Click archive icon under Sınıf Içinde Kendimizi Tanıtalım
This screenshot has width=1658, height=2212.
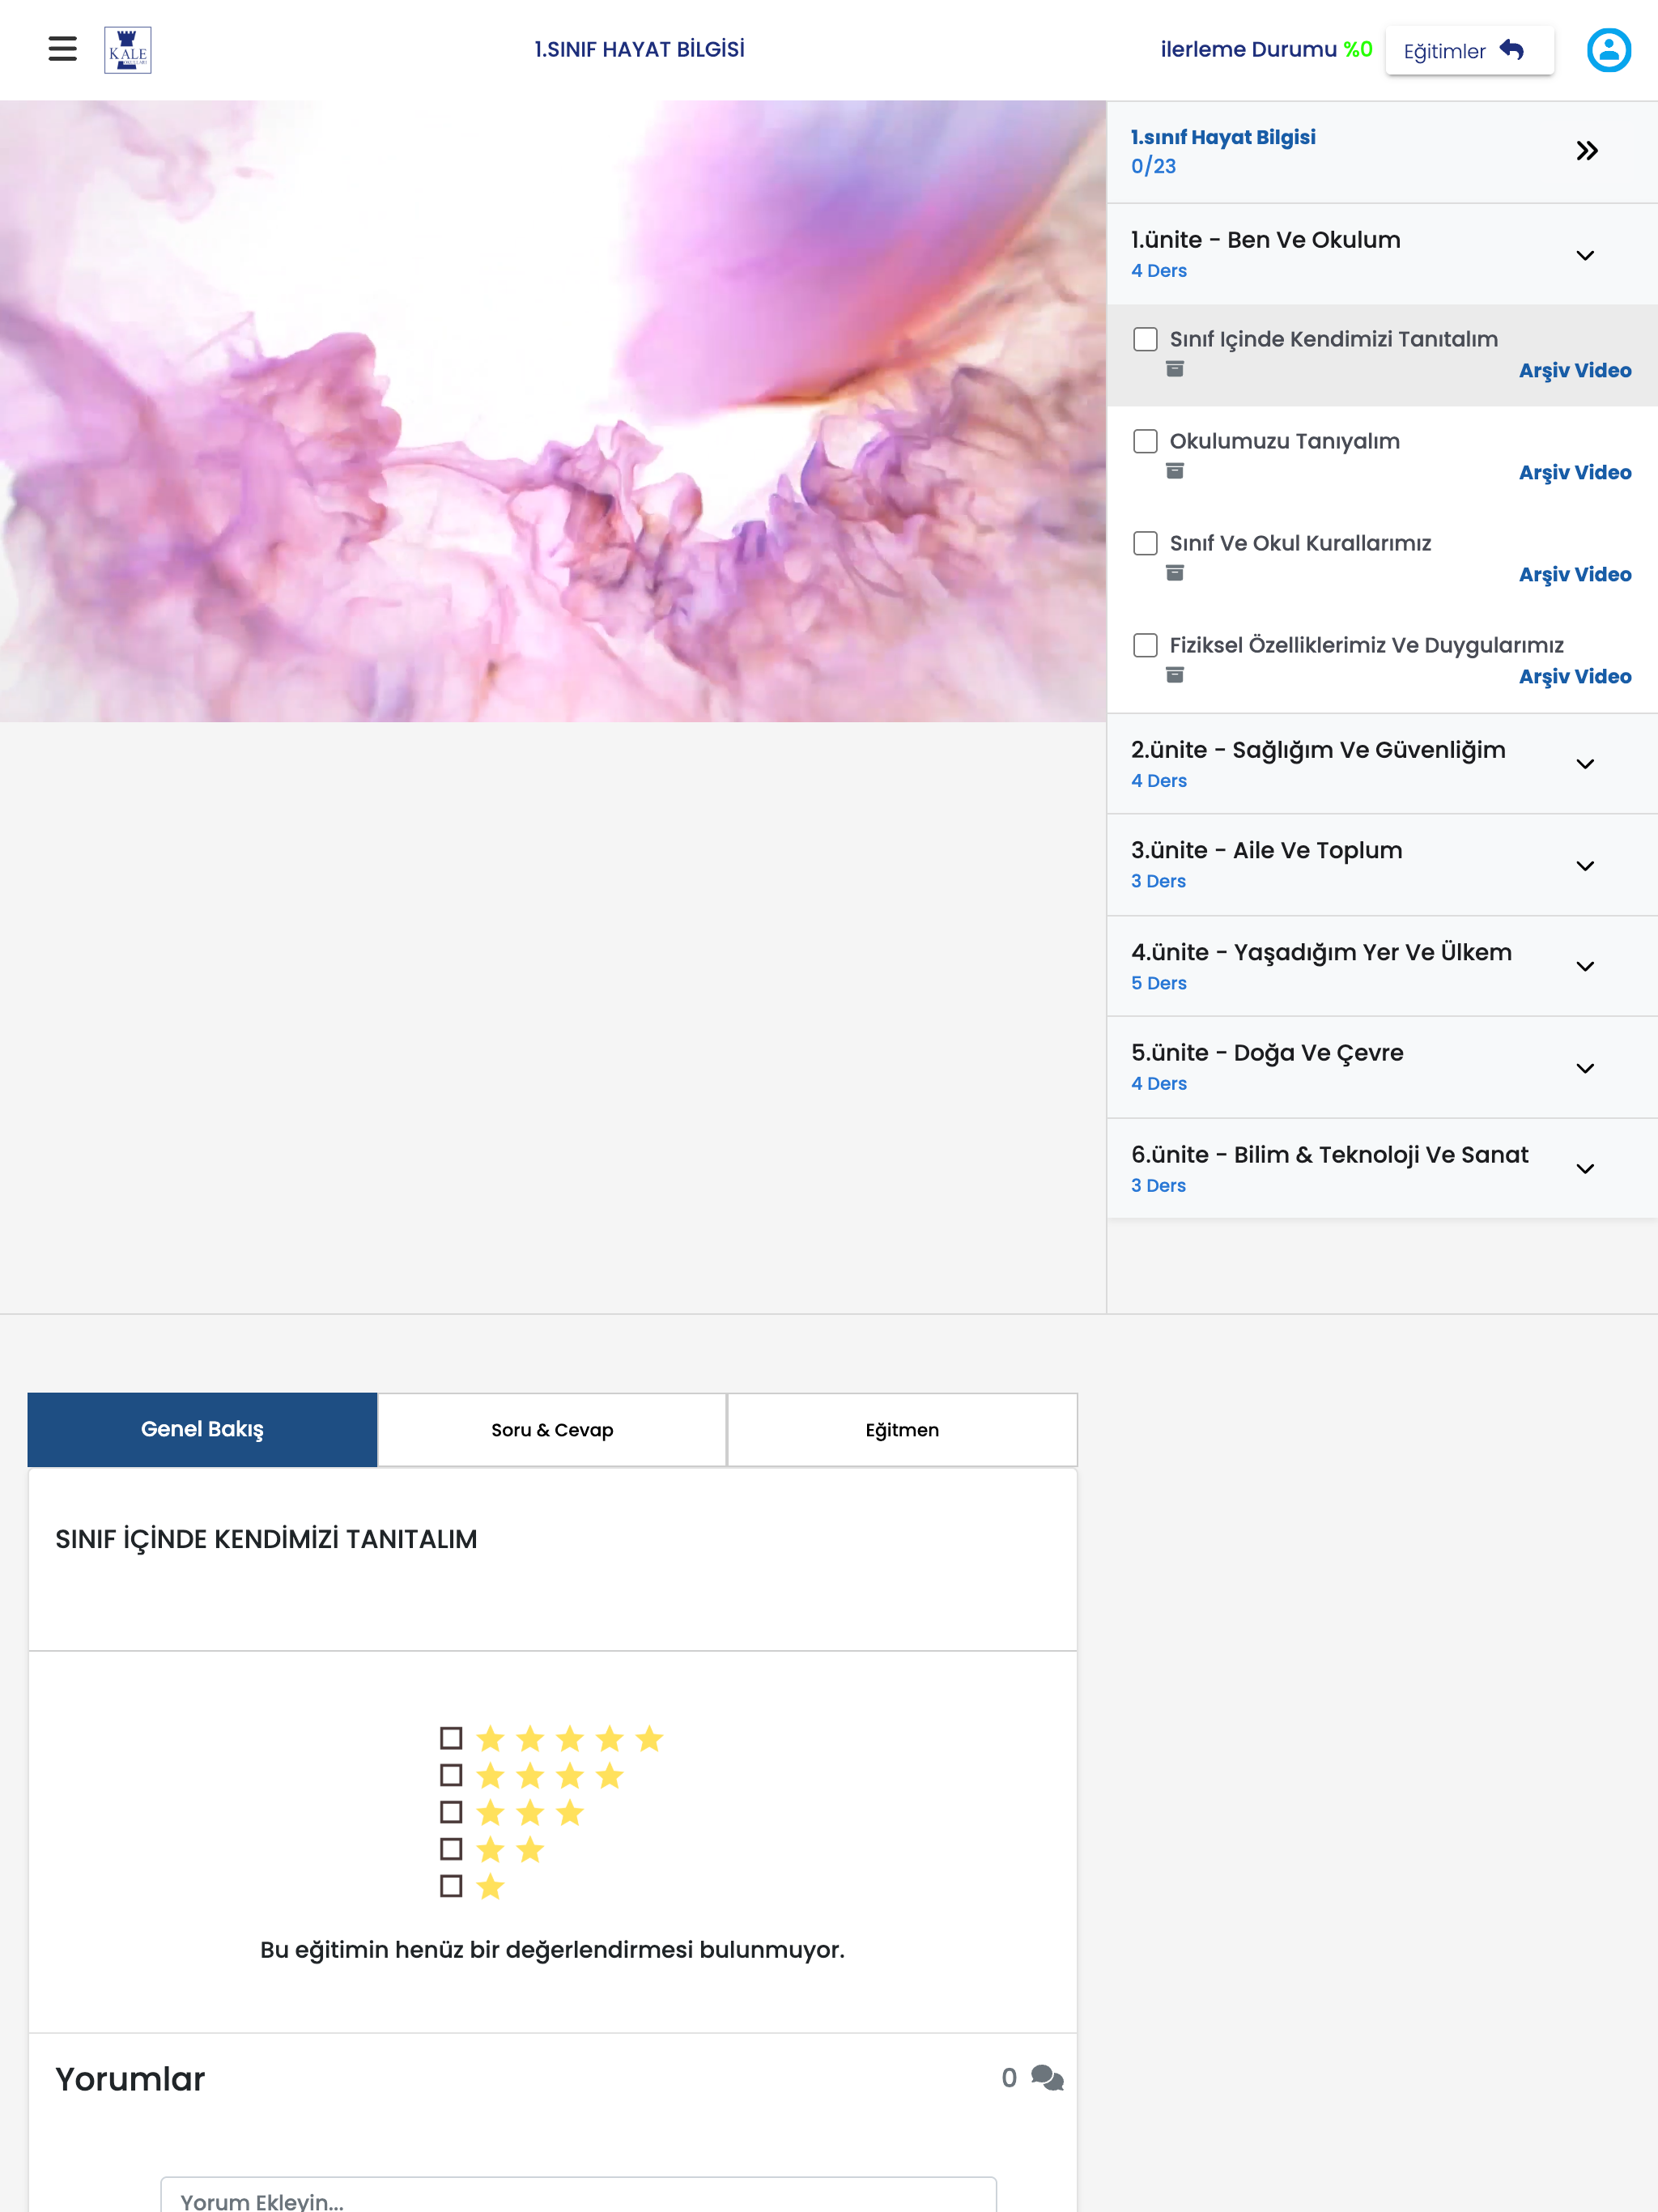pyautogui.click(x=1175, y=369)
